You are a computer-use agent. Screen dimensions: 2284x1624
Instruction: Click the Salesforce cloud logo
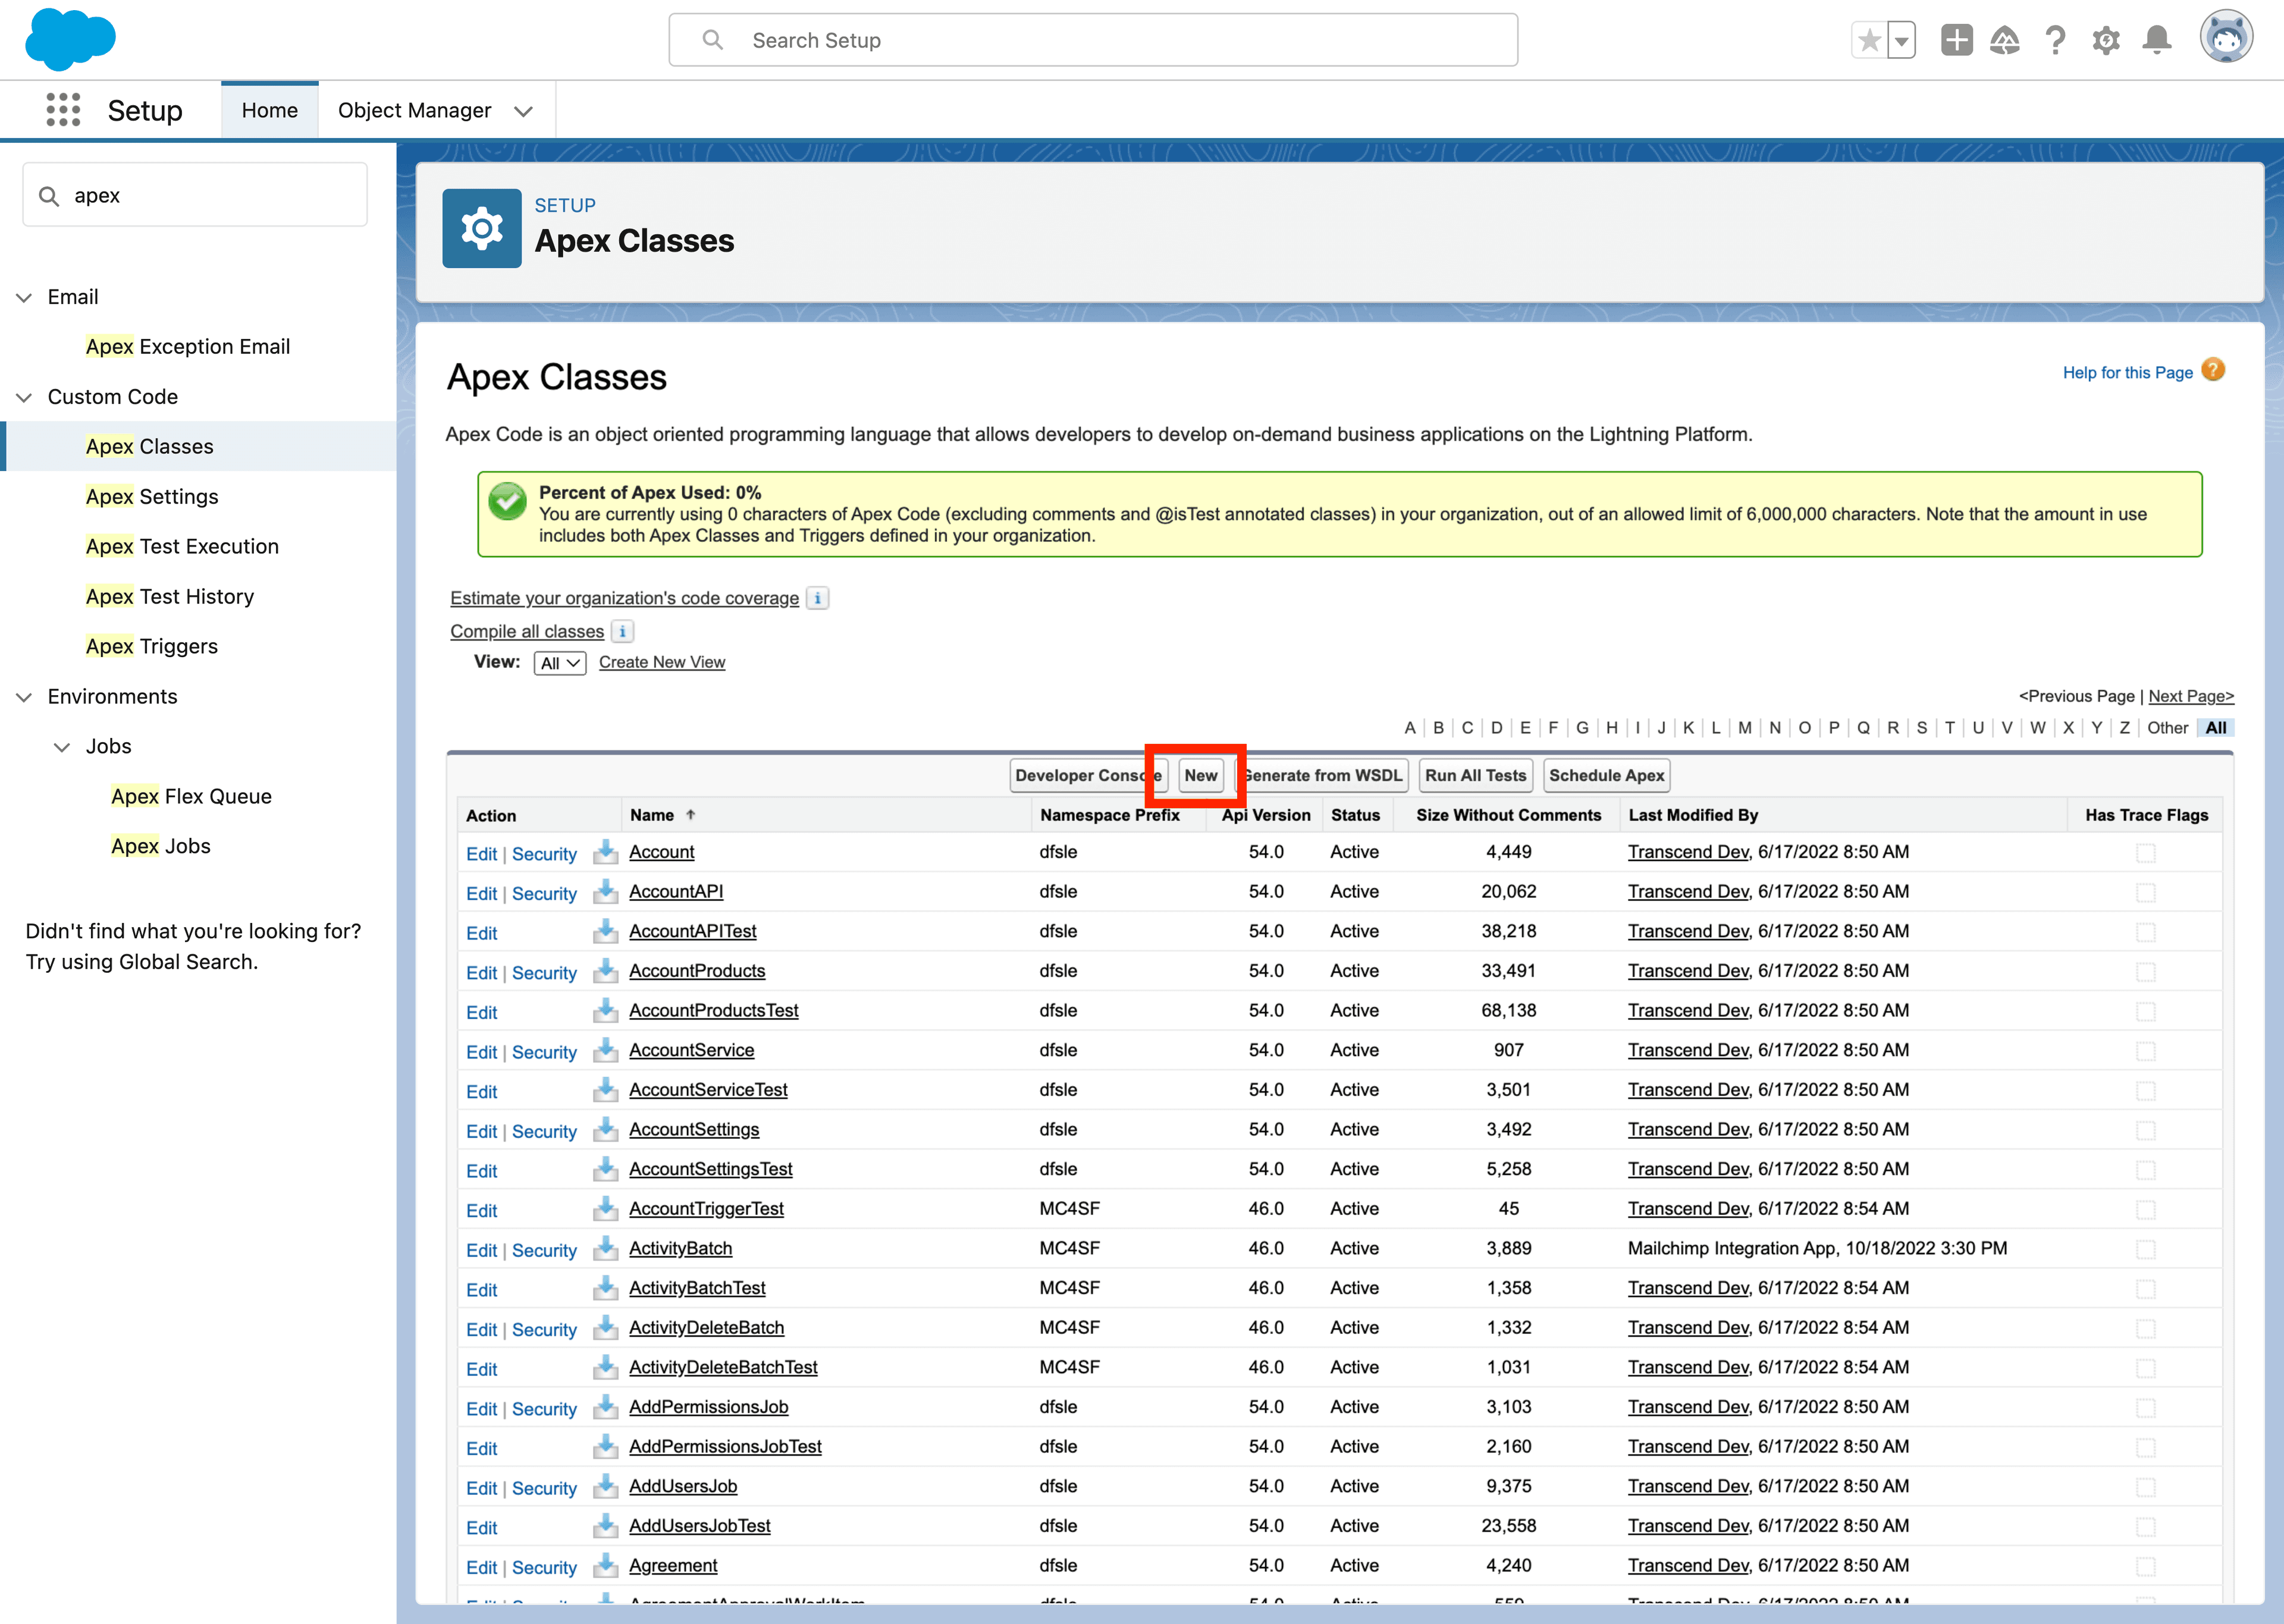(x=70, y=40)
